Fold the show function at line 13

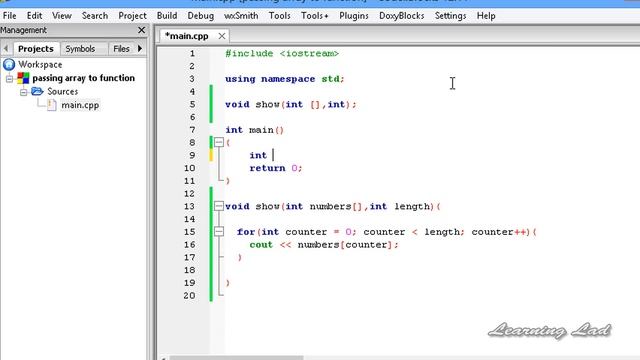click(x=219, y=206)
